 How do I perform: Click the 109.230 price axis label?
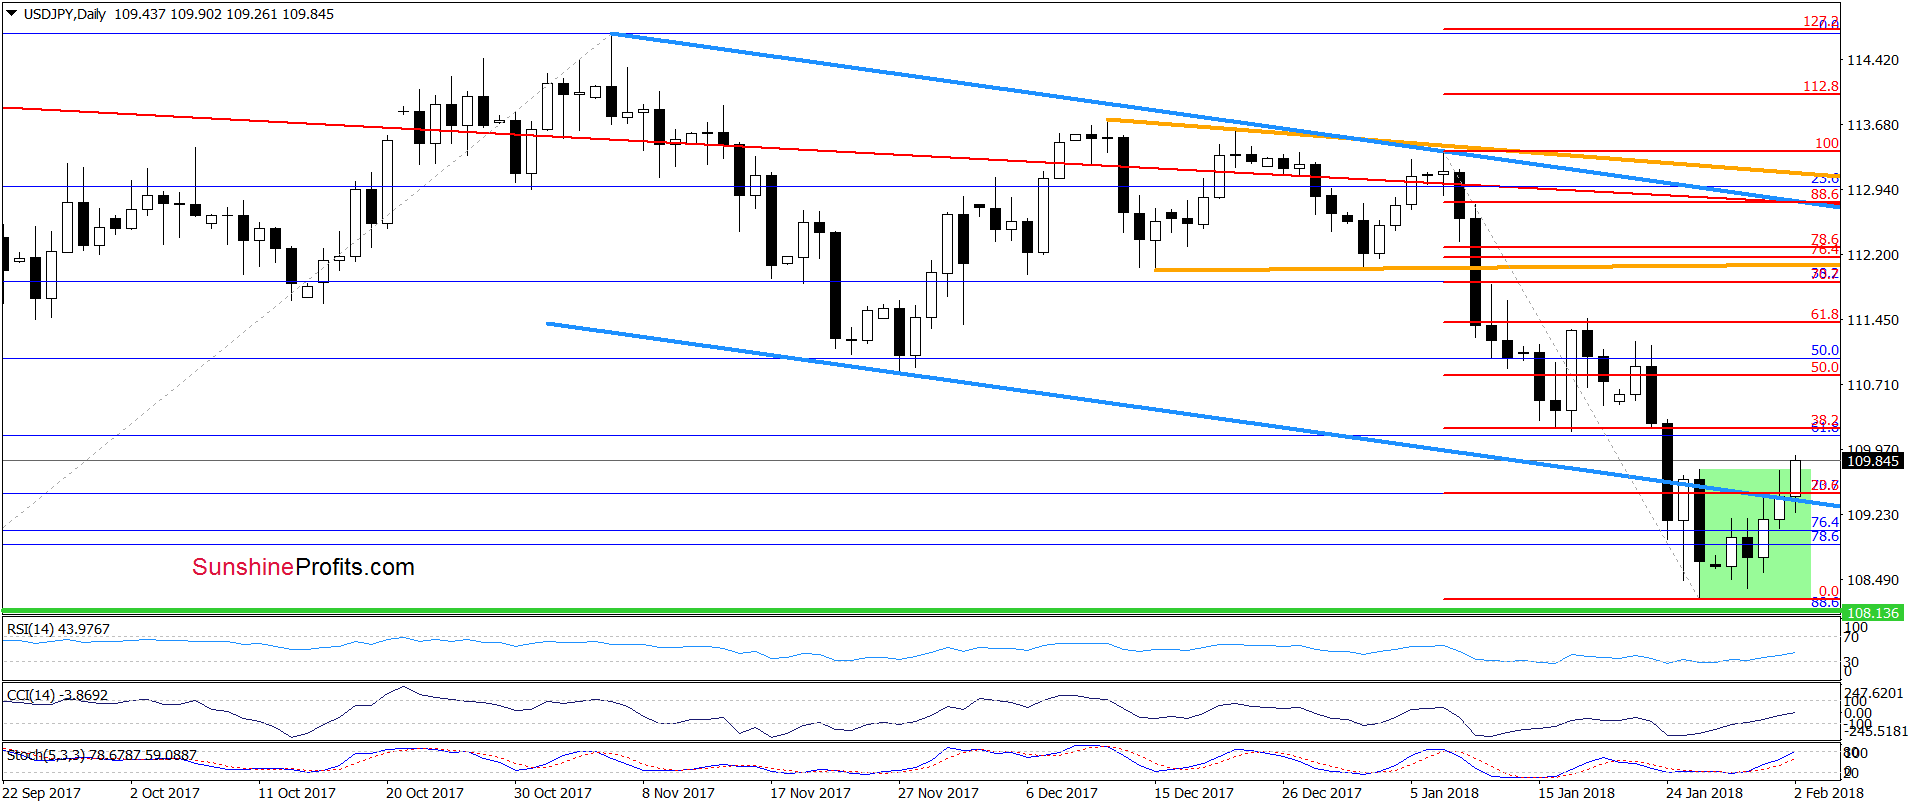(1872, 515)
